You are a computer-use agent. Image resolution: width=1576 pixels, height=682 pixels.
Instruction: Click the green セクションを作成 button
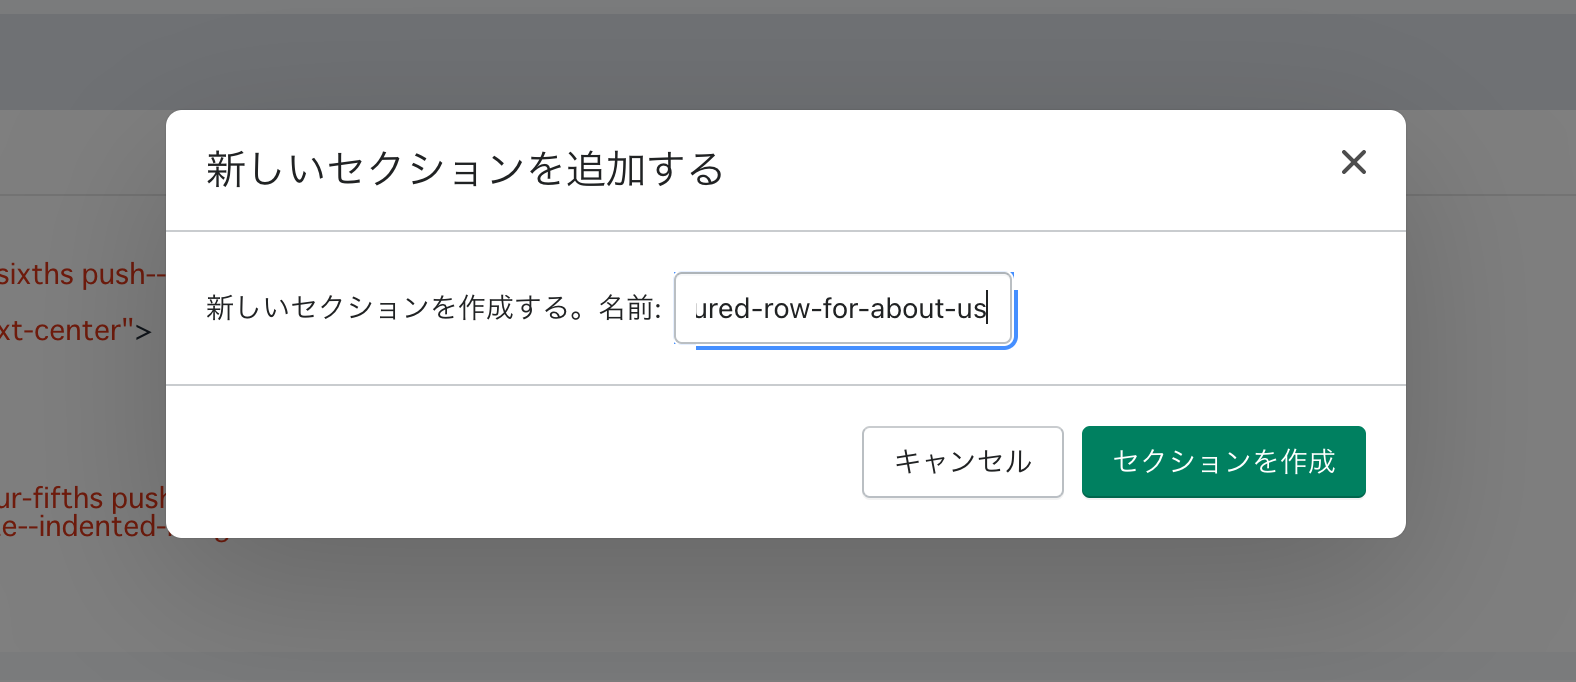[1223, 462]
